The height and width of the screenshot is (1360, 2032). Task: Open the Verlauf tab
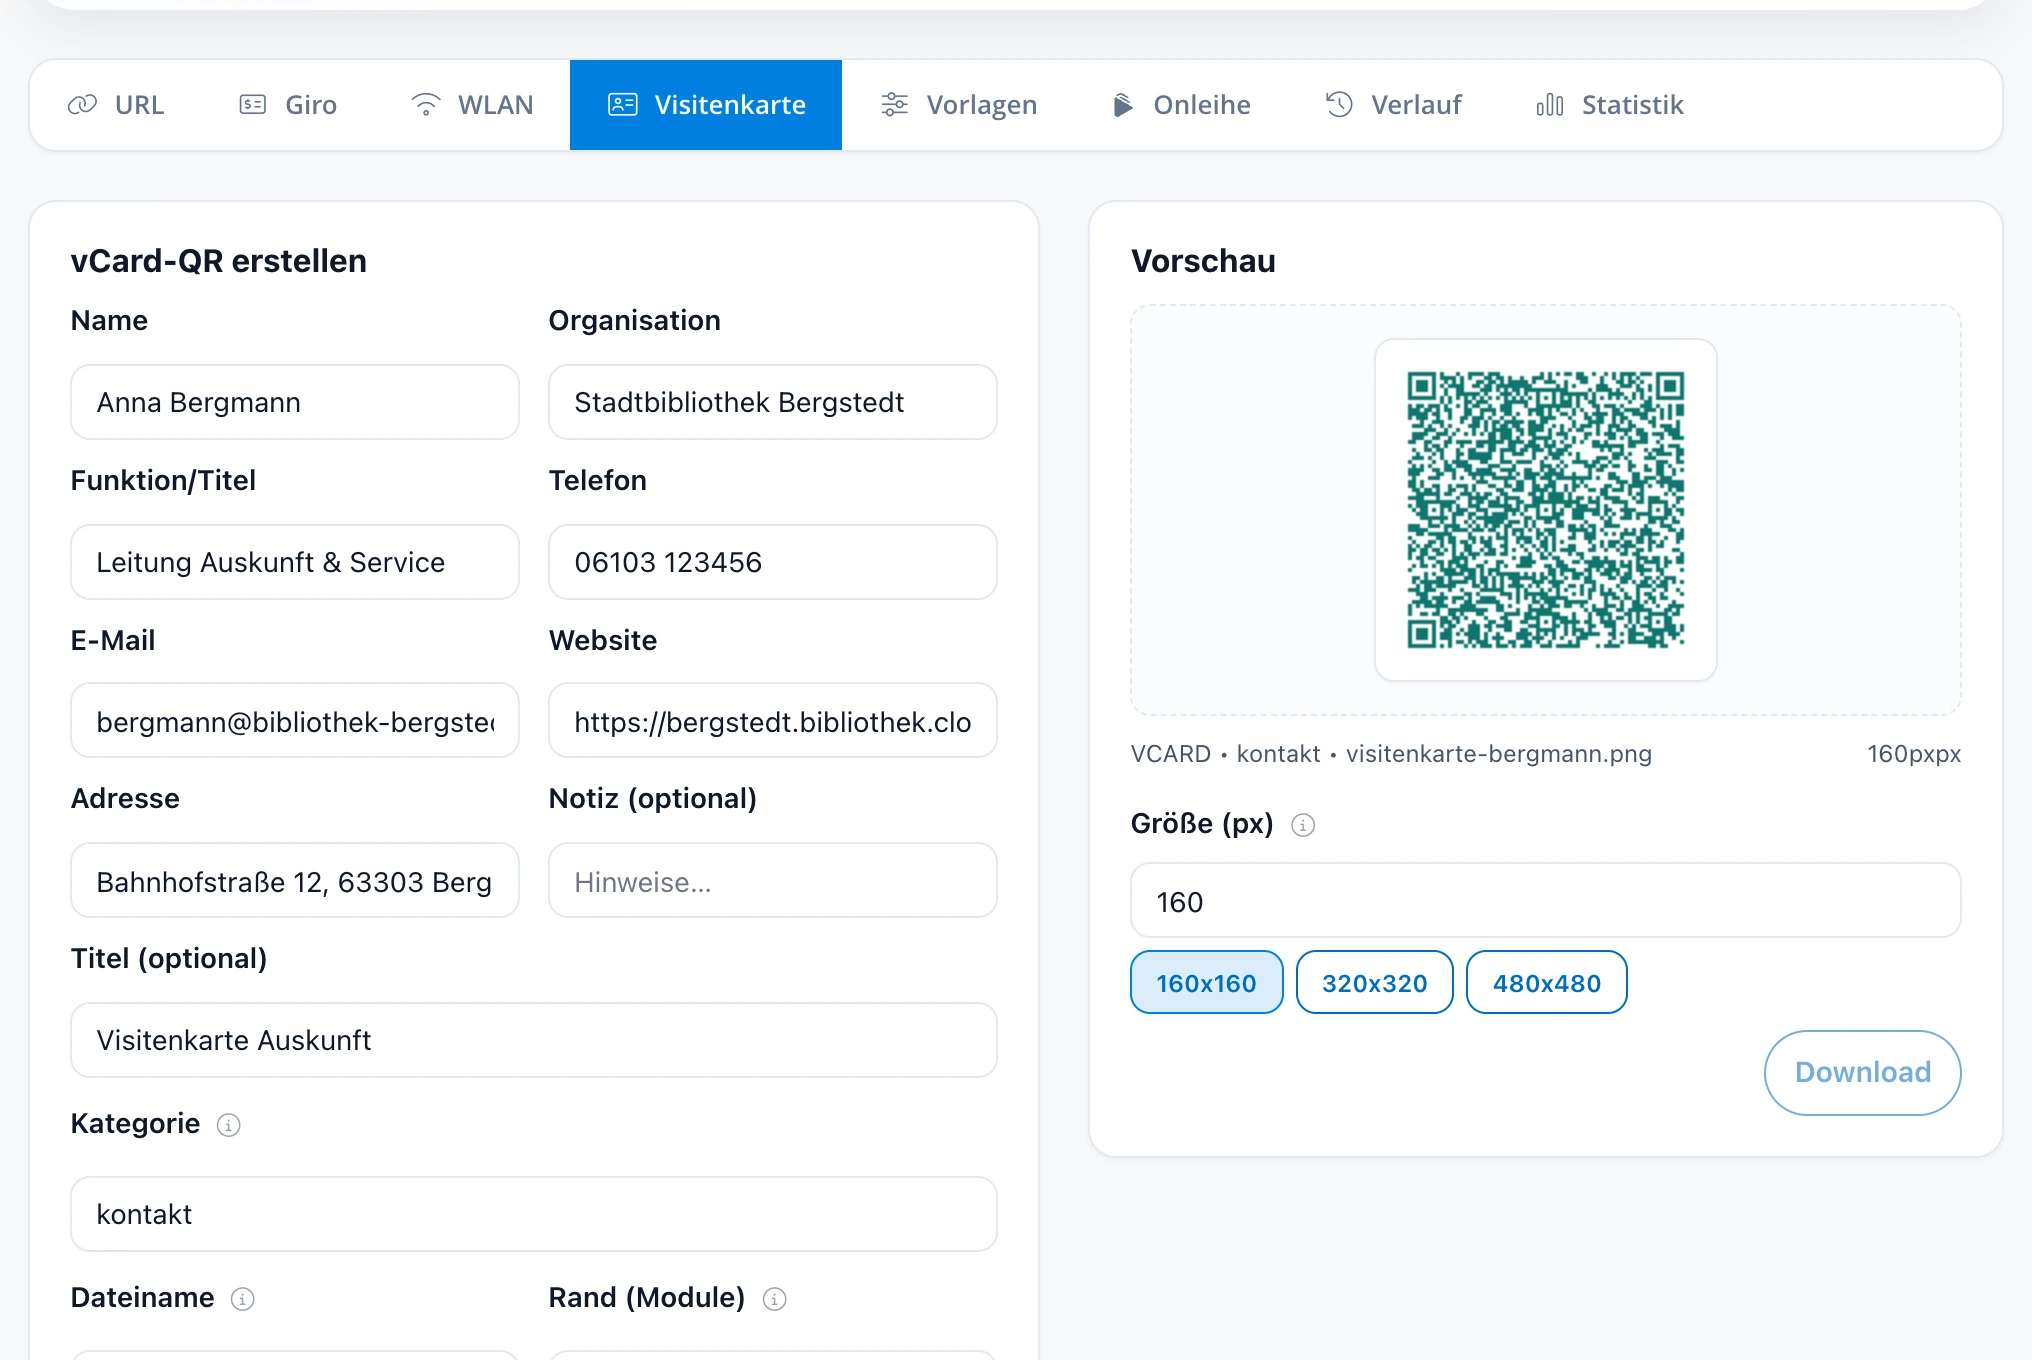point(1393,105)
